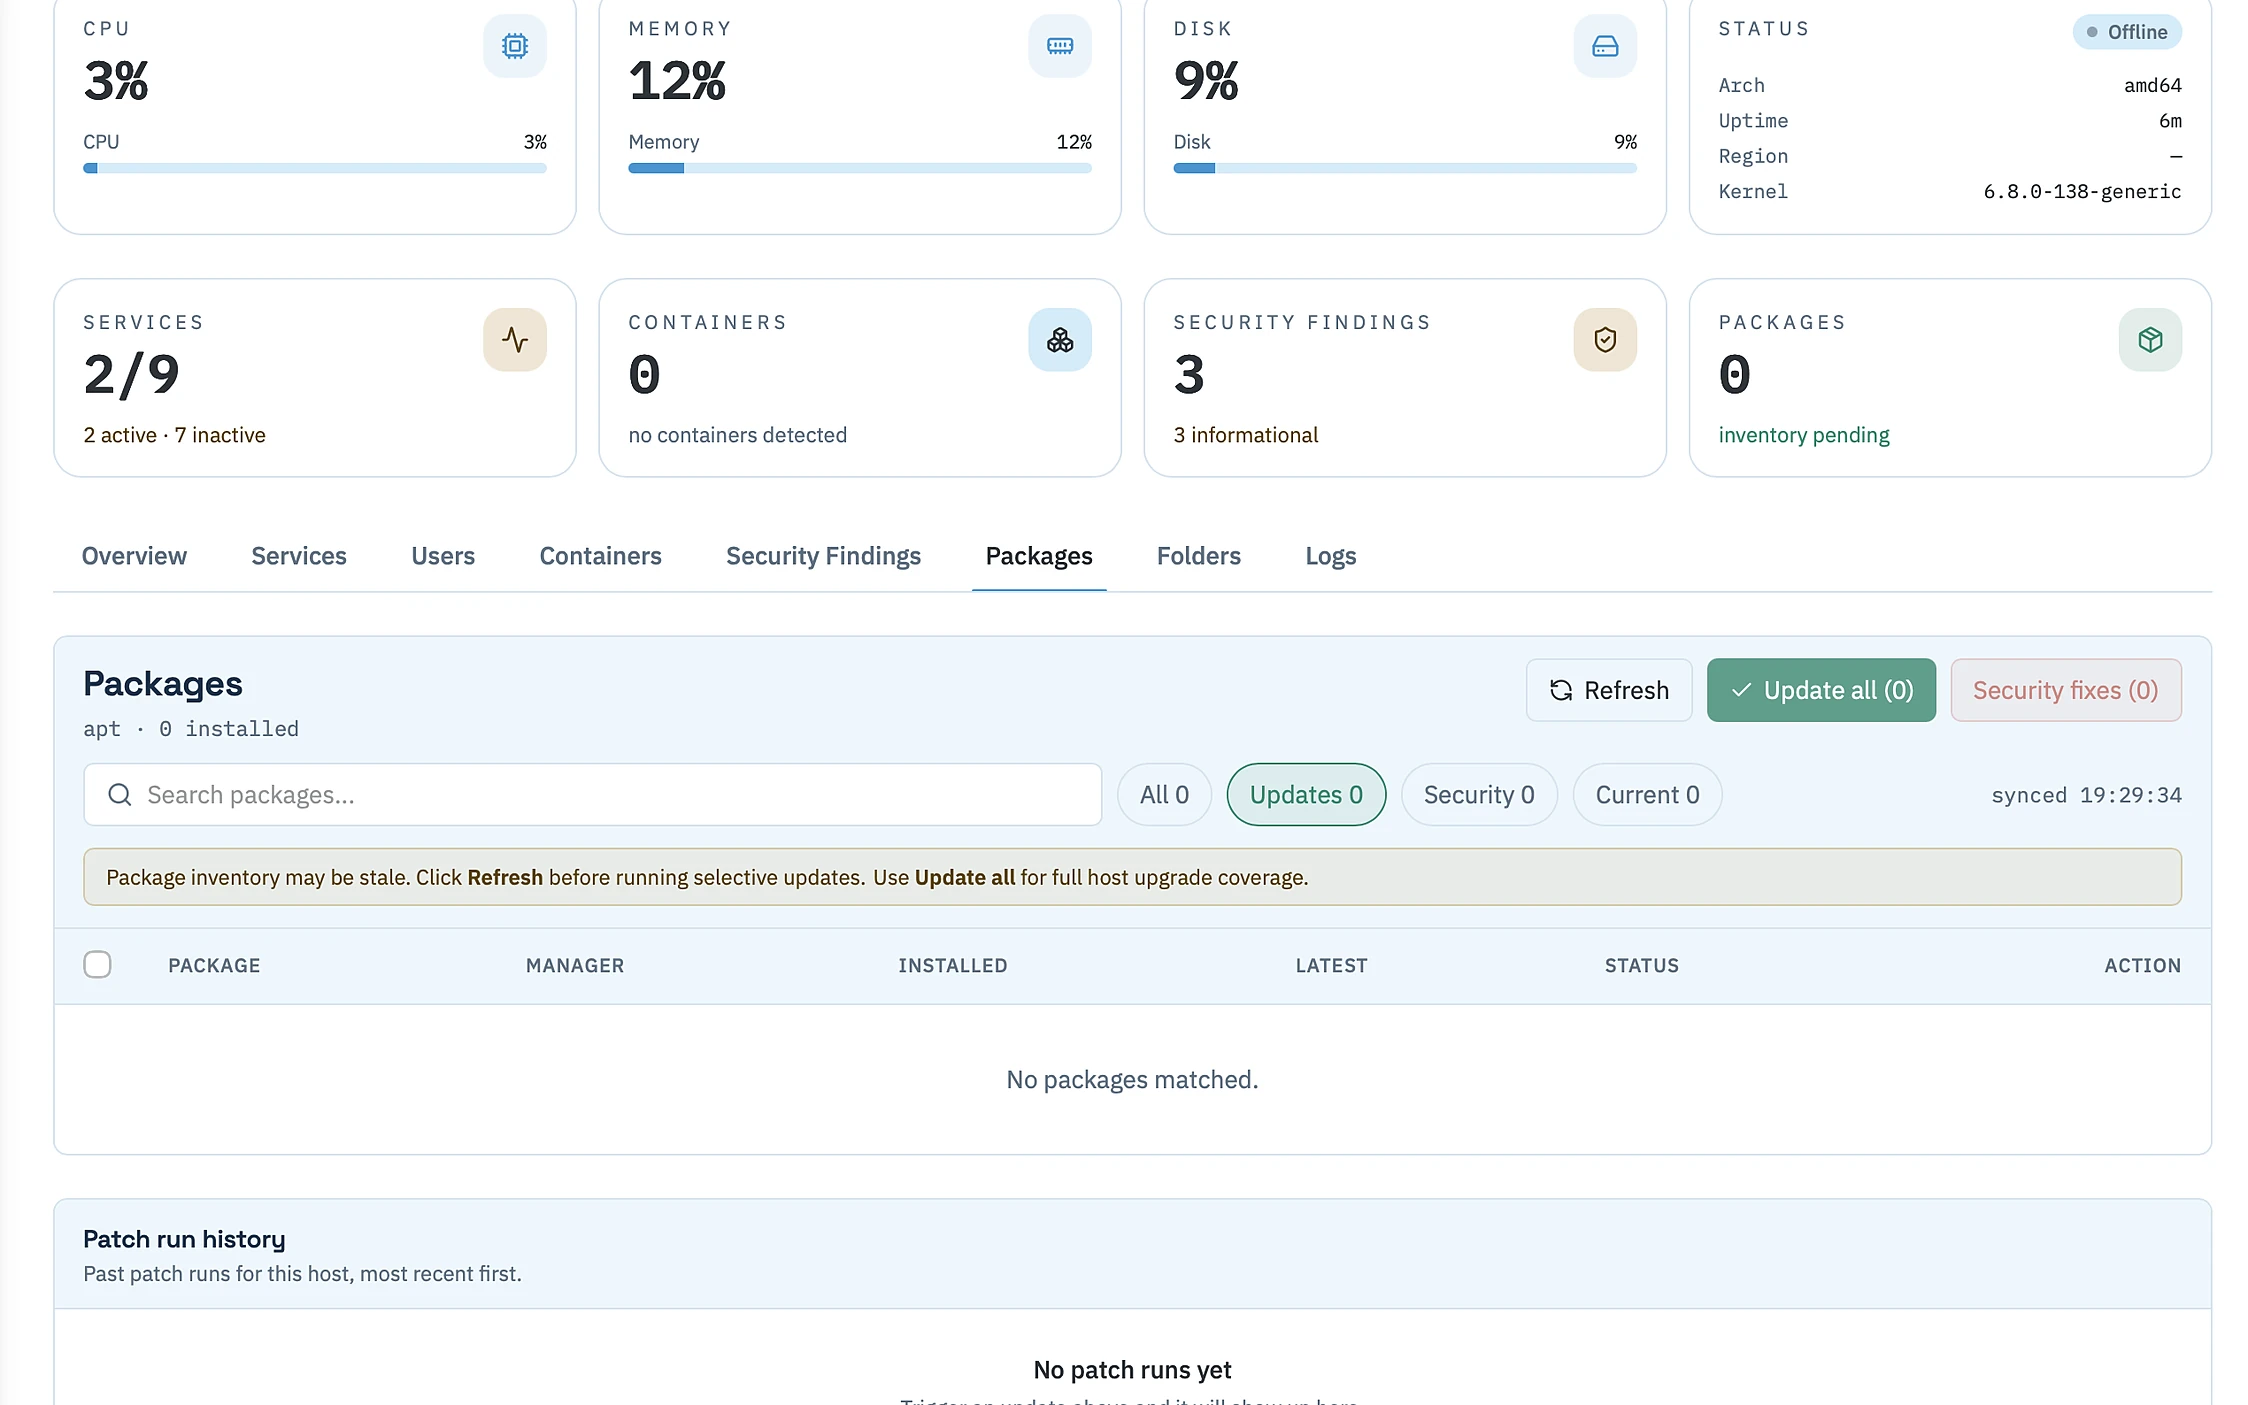2248x1405 pixels.
Task: Click the Uptime 6m value
Action: 2170,120
